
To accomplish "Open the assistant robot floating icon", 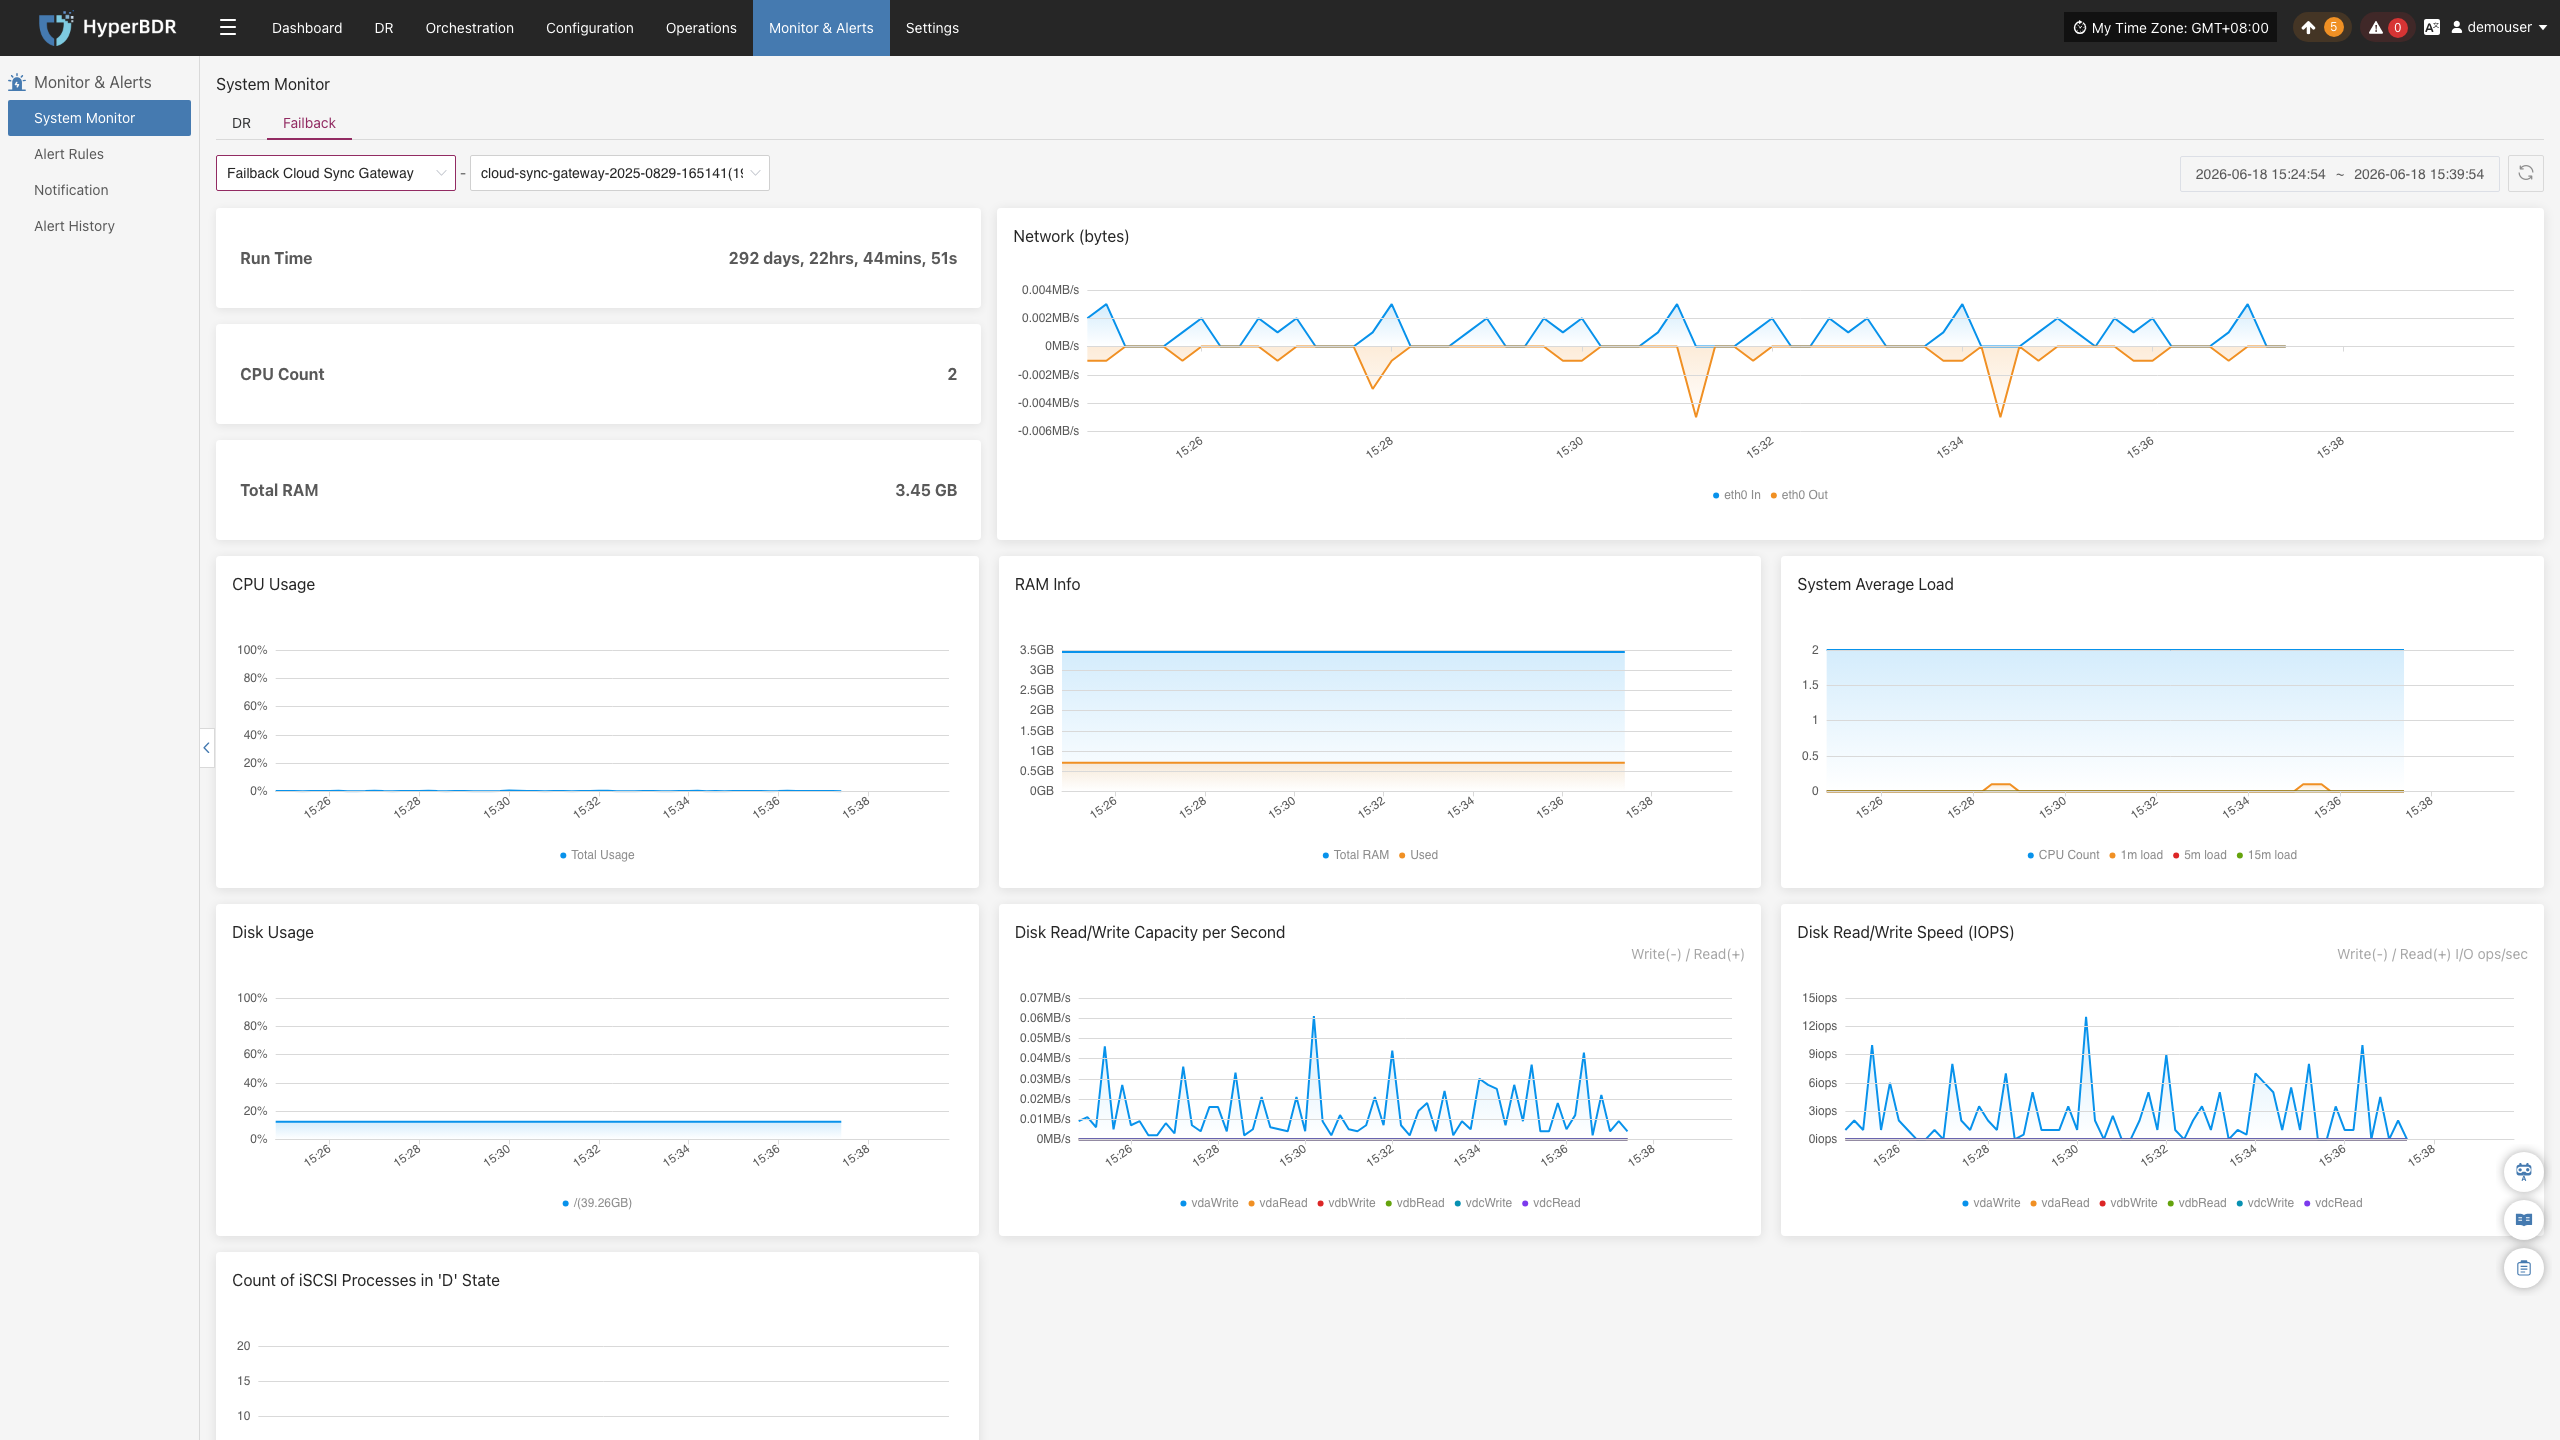I will tap(2524, 1171).
